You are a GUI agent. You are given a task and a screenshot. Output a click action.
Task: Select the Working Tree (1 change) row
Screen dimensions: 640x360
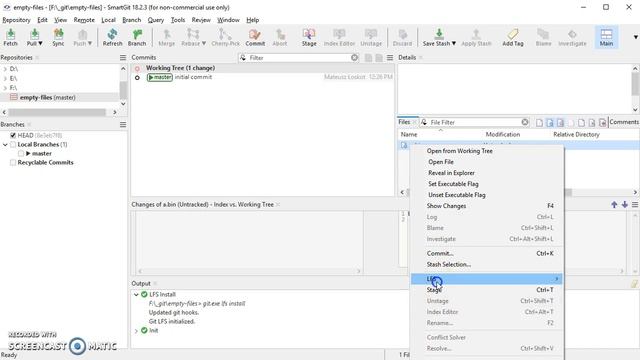coord(262,68)
